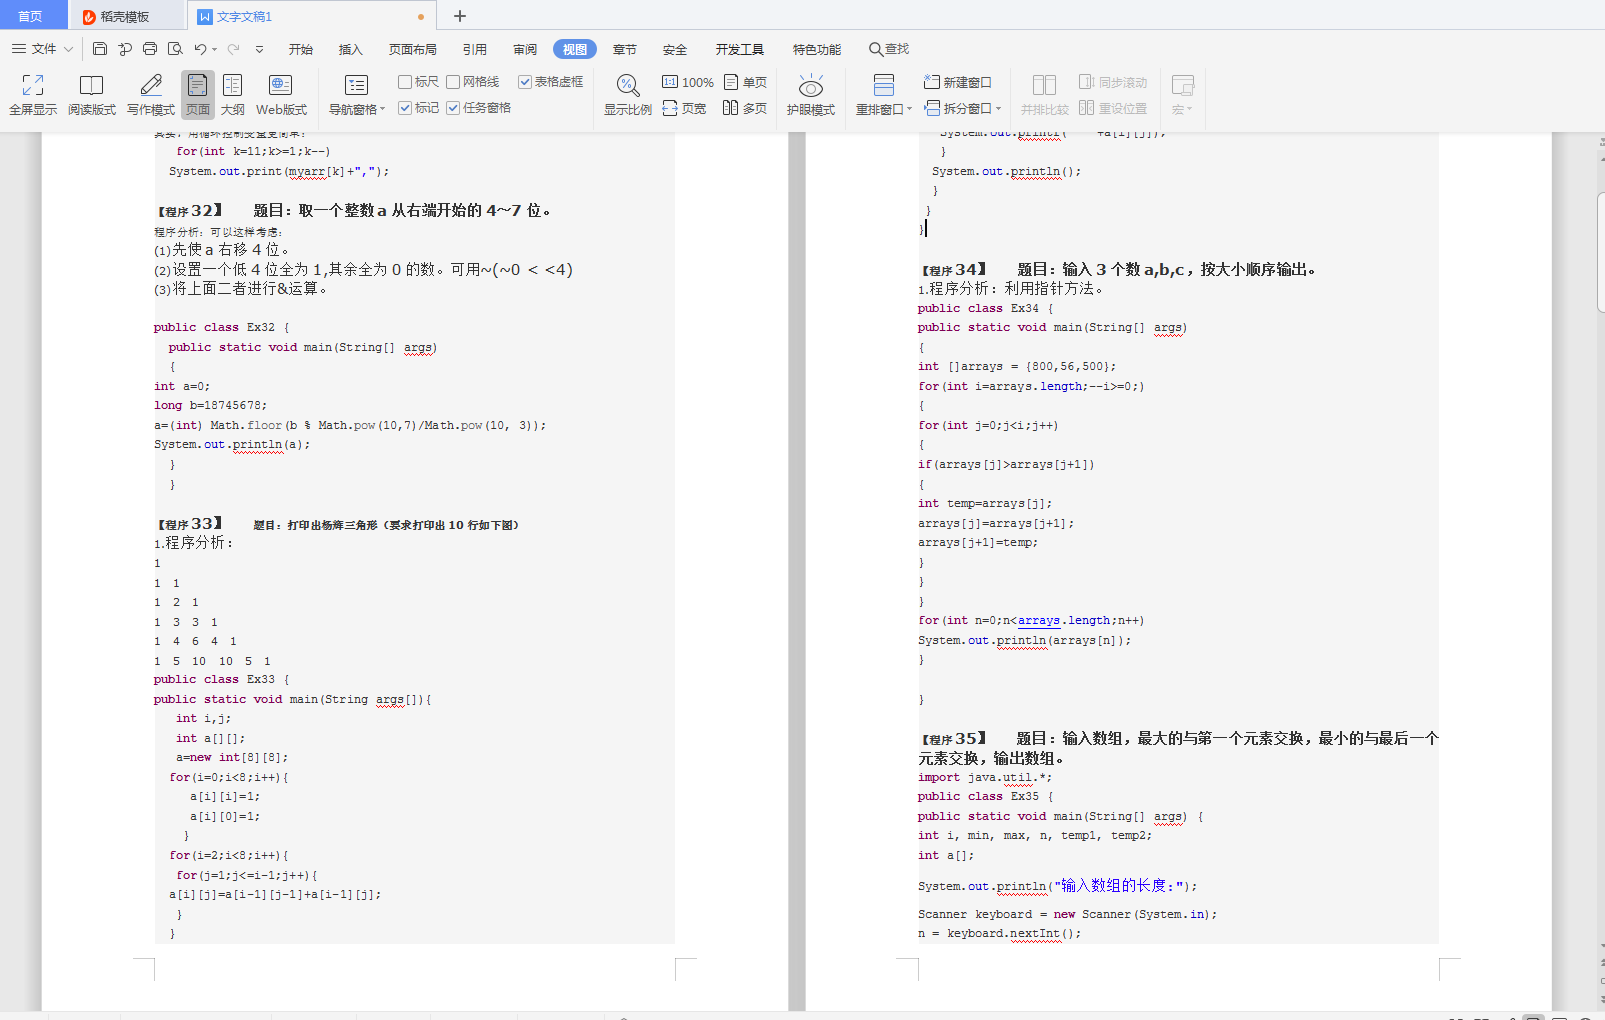Click Reset Position (重设位置) button

pyautogui.click(x=1113, y=108)
